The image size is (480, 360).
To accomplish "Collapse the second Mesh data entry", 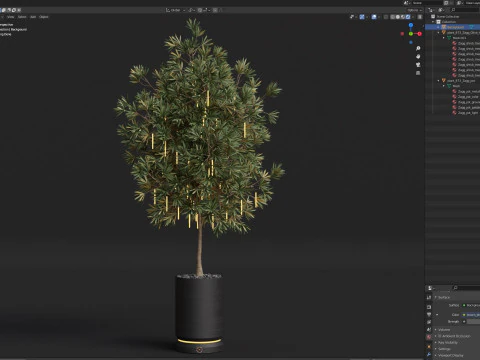I will tap(444, 86).
